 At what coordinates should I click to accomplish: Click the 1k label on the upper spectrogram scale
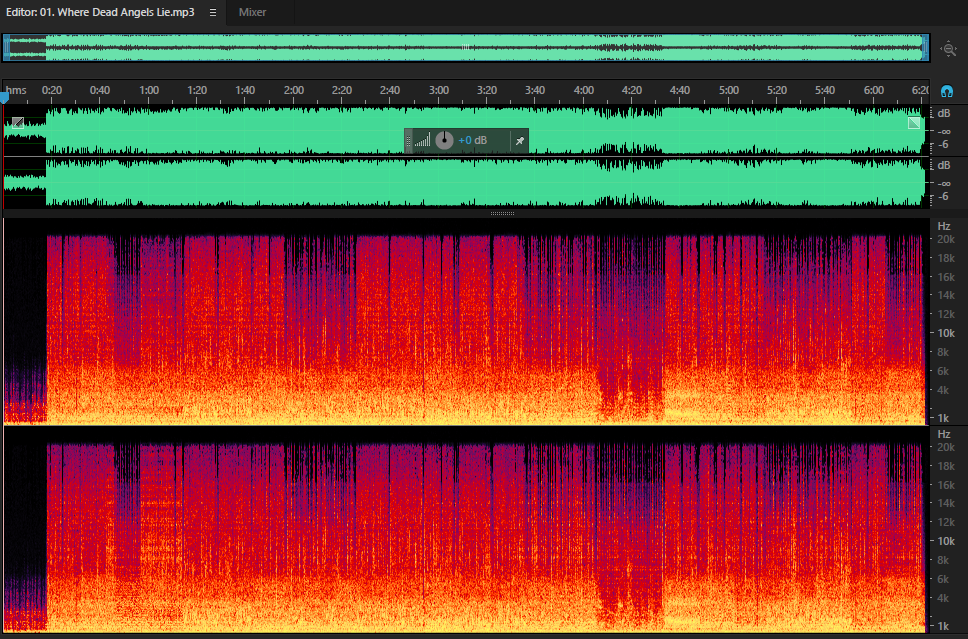click(x=944, y=418)
